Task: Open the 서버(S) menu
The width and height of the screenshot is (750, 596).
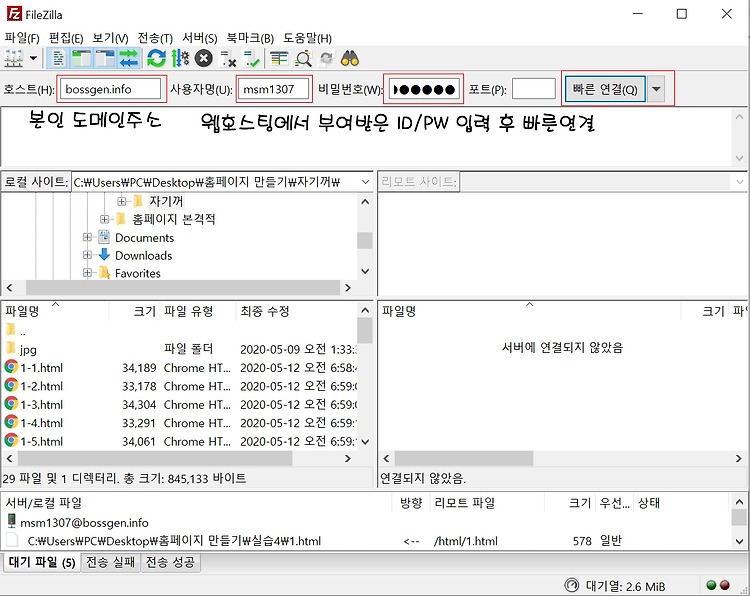Action: (x=199, y=37)
